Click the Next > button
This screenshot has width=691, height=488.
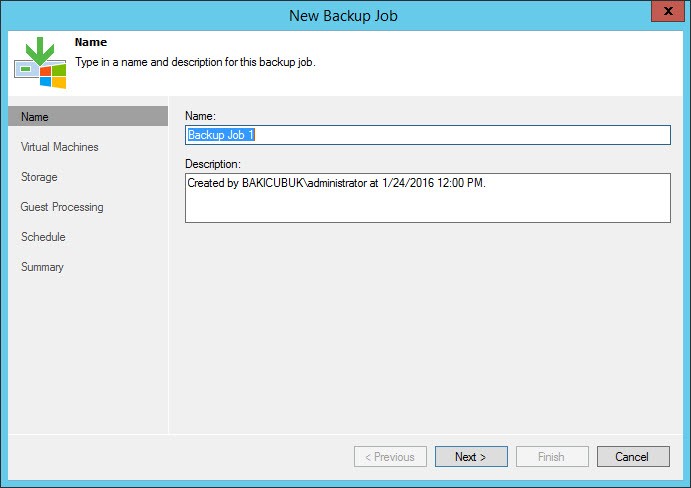471,457
